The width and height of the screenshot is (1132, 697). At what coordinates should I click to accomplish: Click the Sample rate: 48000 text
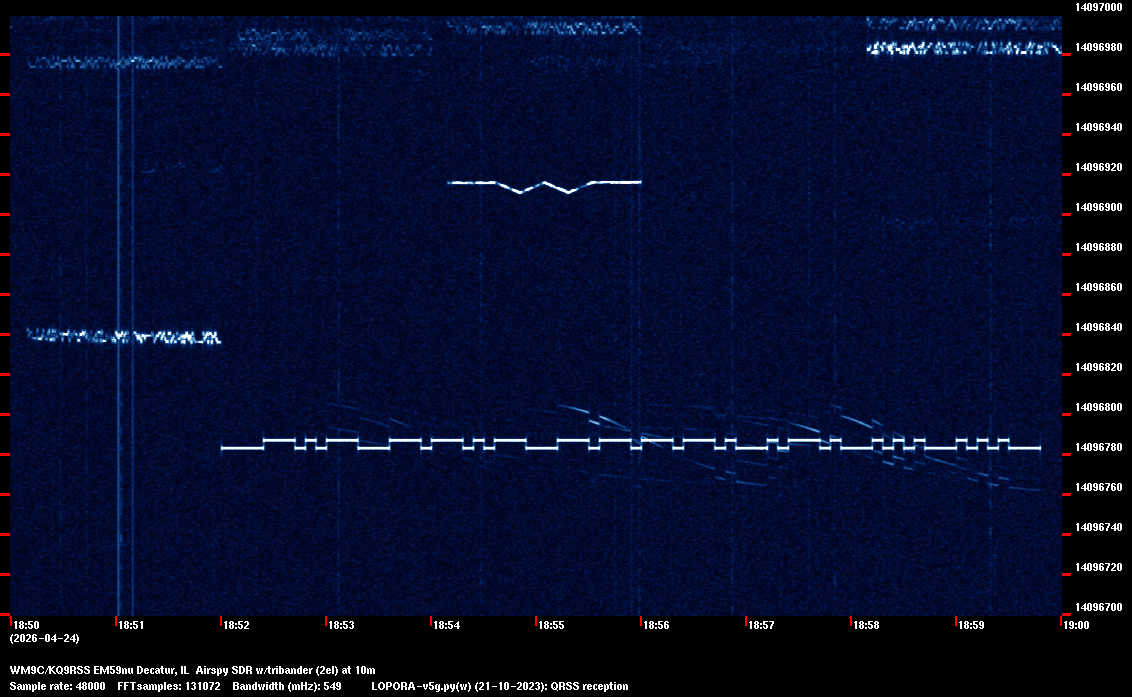coord(55,686)
